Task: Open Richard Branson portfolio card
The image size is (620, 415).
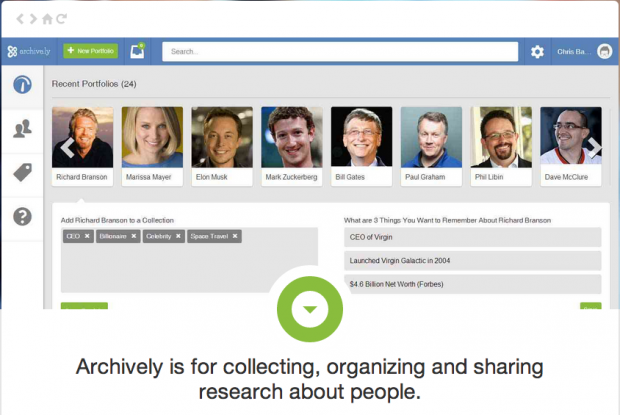Action: (x=82, y=146)
